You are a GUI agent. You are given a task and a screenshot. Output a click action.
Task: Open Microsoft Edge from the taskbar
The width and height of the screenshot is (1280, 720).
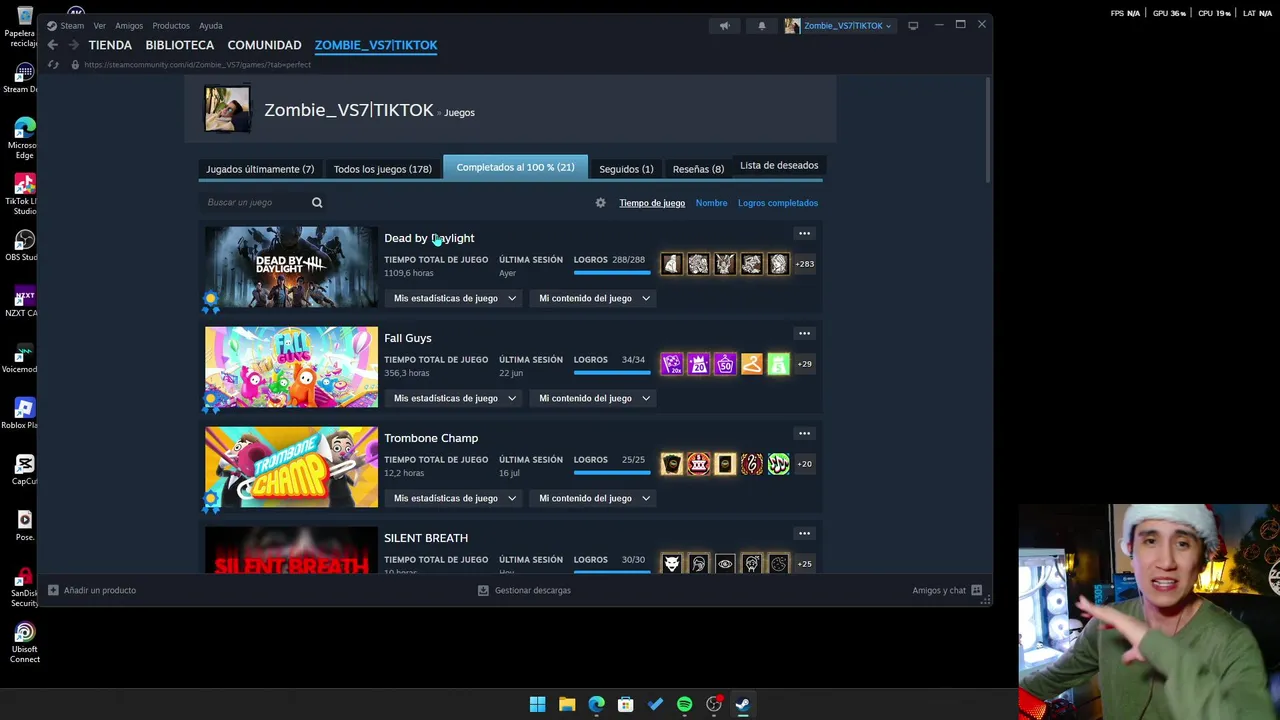pos(596,704)
